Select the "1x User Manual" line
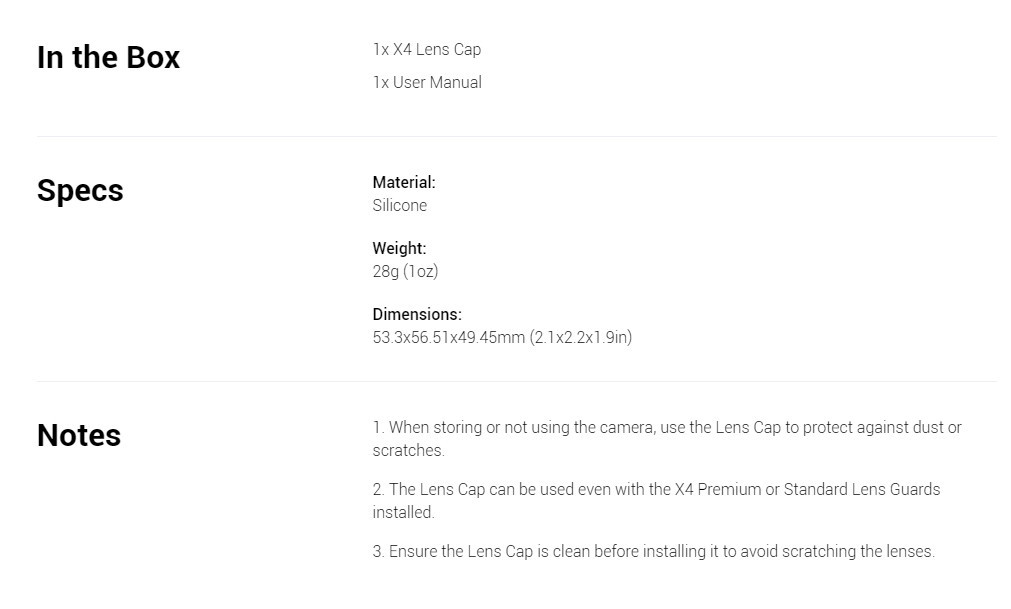 pos(427,82)
